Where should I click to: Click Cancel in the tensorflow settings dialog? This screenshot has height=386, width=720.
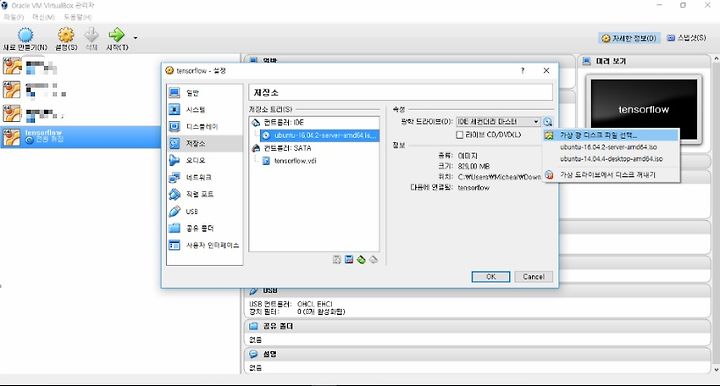[533, 277]
